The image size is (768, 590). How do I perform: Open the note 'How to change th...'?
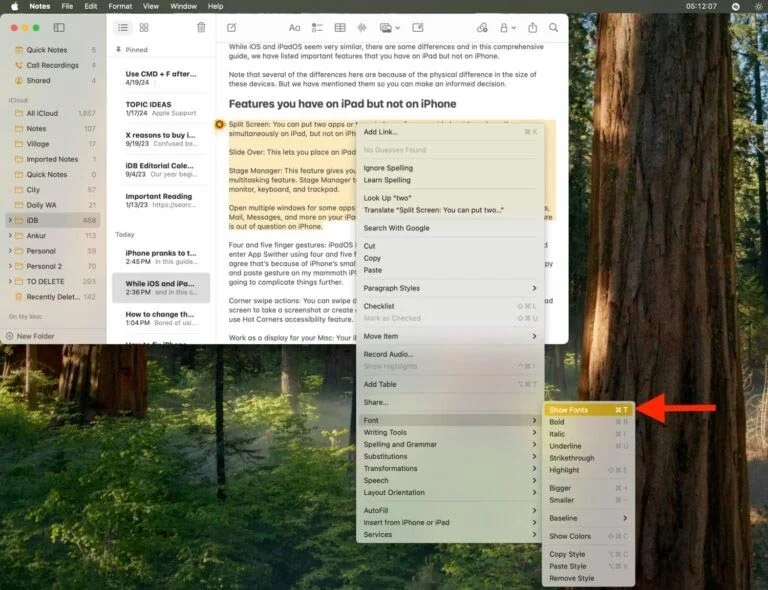pyautogui.click(x=161, y=318)
